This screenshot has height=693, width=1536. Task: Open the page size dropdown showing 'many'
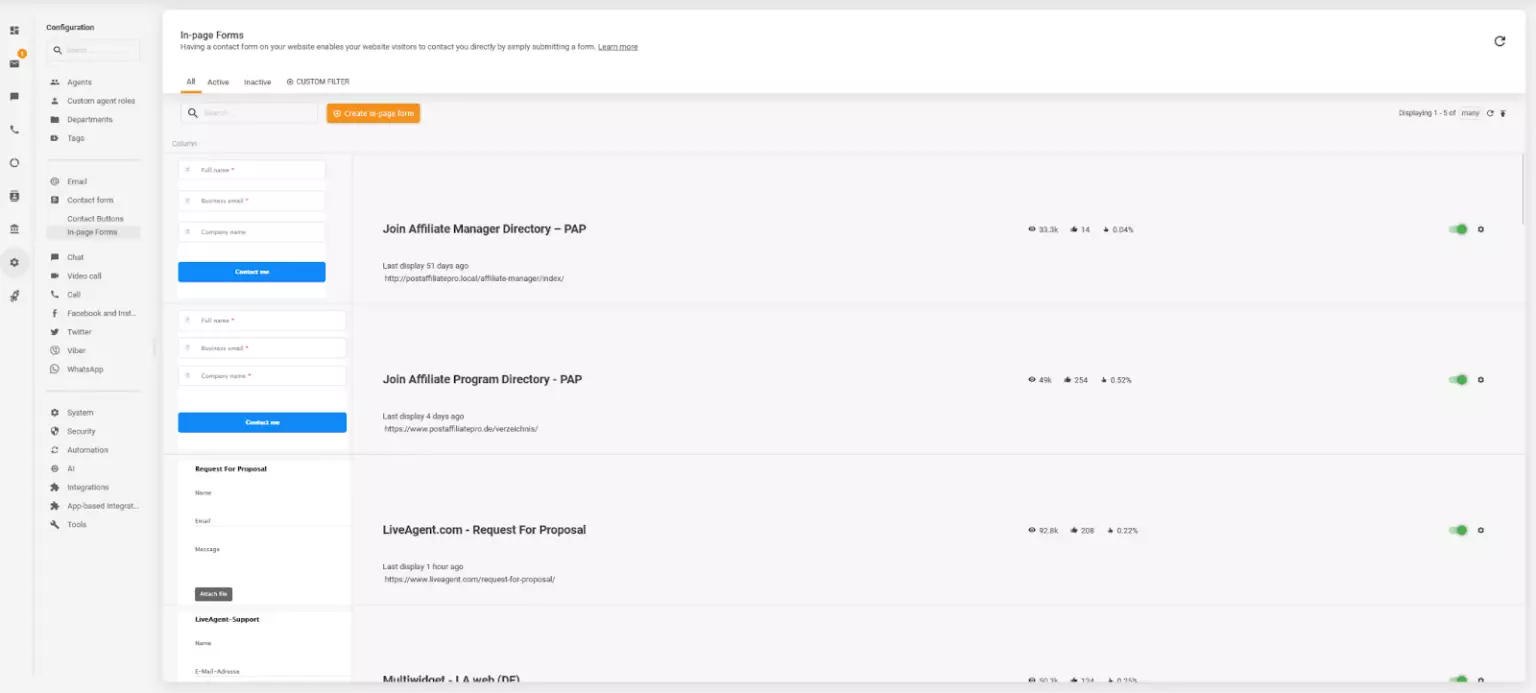1470,113
